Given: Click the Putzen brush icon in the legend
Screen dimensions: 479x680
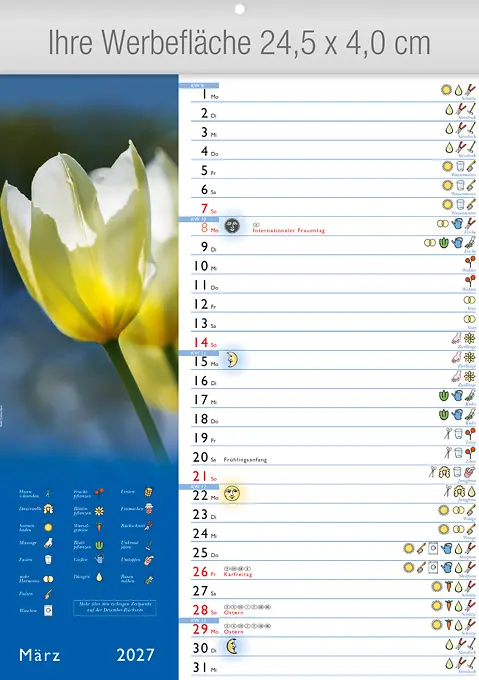Looking at the screenshot, I should [48, 594].
